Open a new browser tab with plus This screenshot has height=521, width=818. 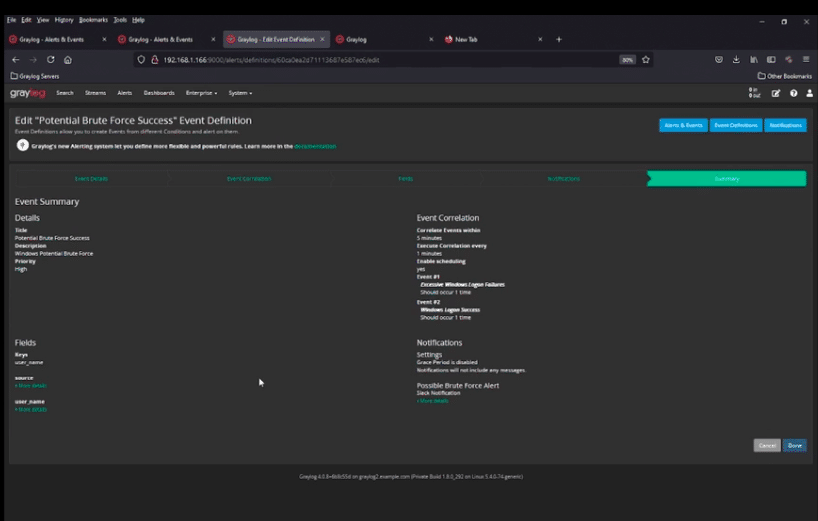pos(559,39)
